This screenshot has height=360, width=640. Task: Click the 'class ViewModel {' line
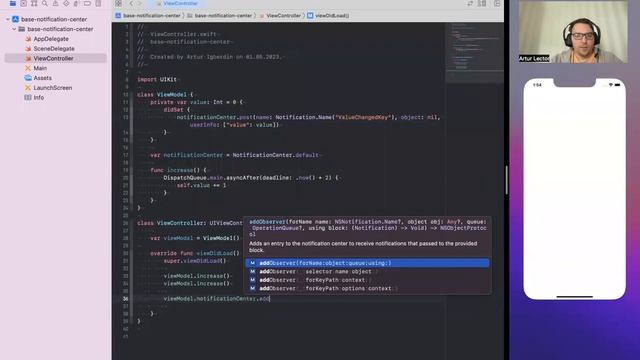point(165,94)
